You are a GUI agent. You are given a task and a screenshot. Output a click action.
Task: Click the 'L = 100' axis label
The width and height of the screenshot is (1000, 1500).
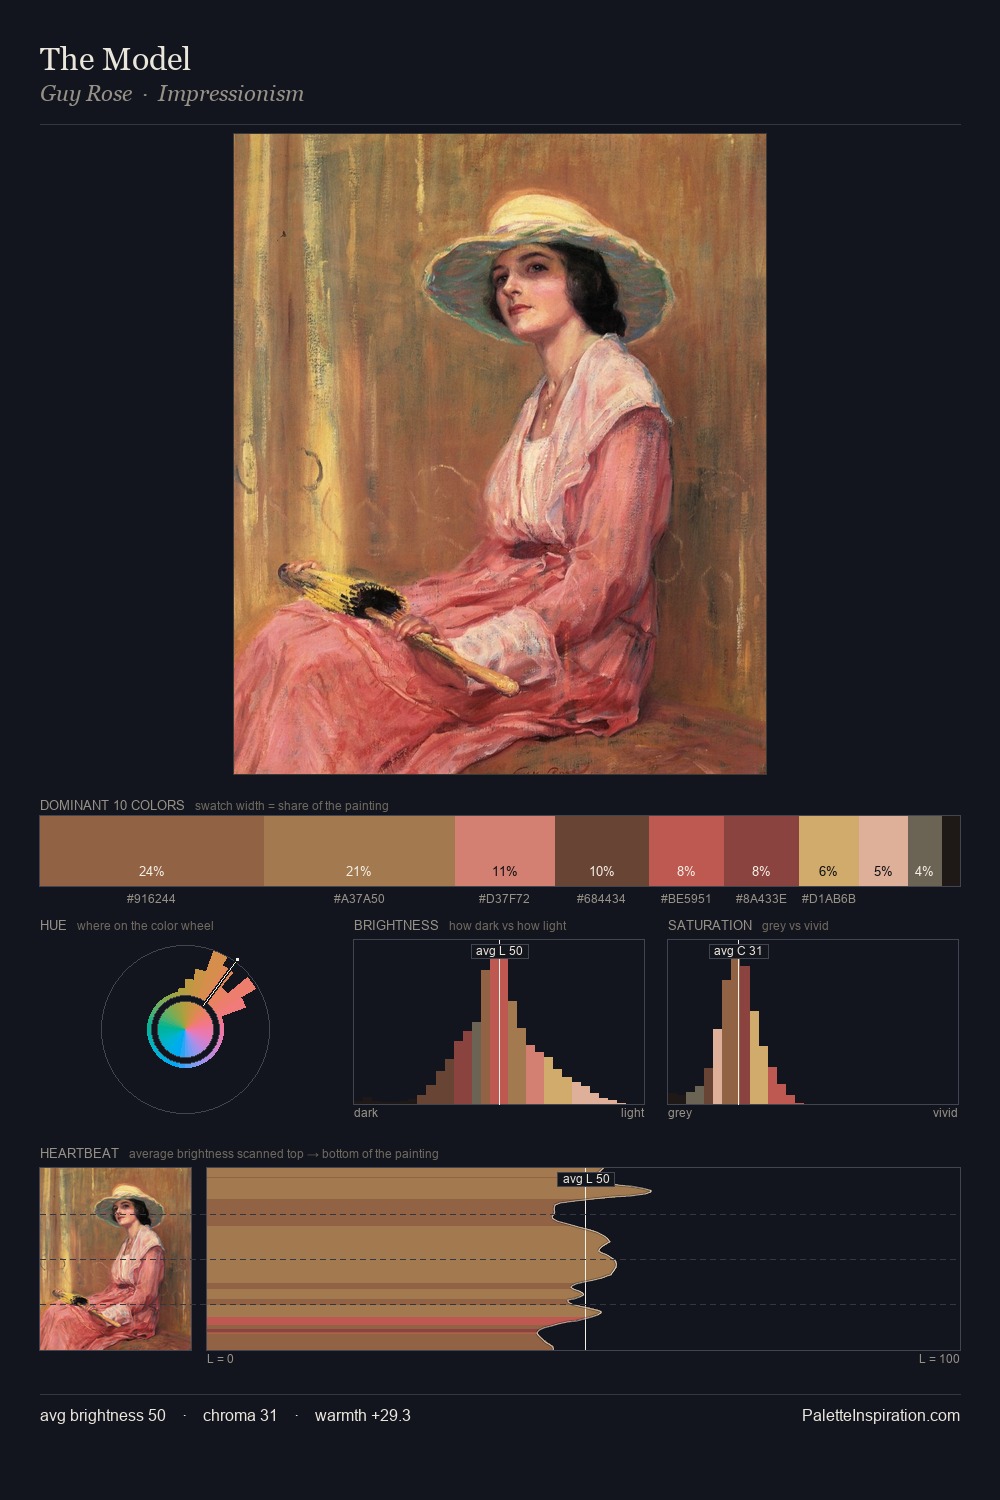coord(939,1359)
